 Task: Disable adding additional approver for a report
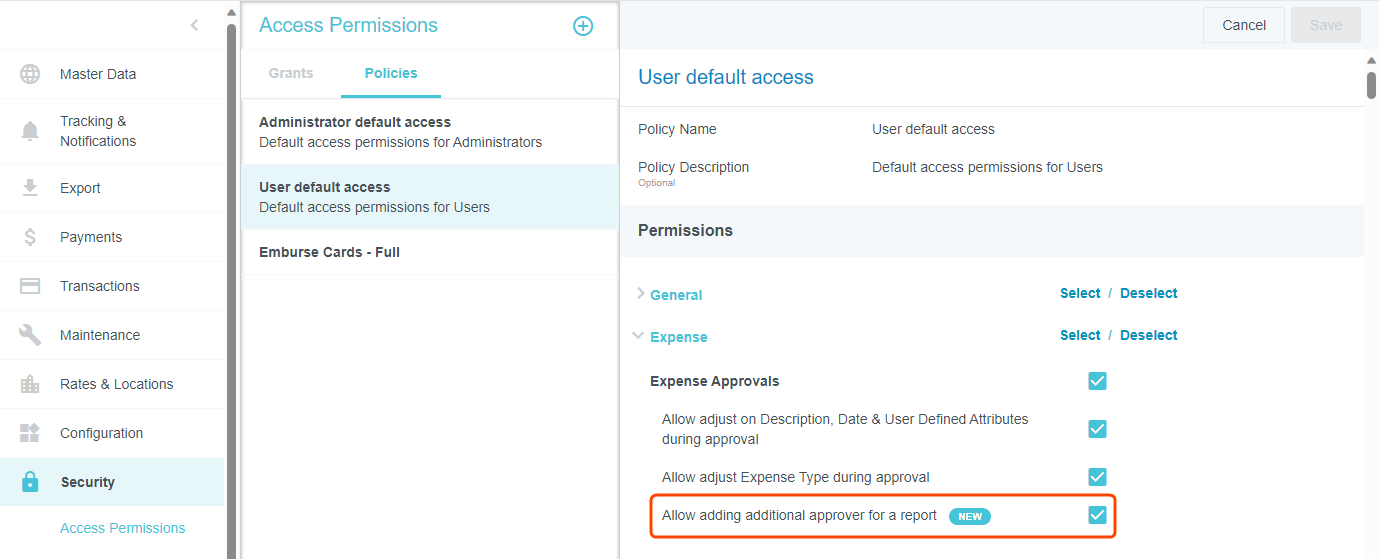tap(1097, 515)
